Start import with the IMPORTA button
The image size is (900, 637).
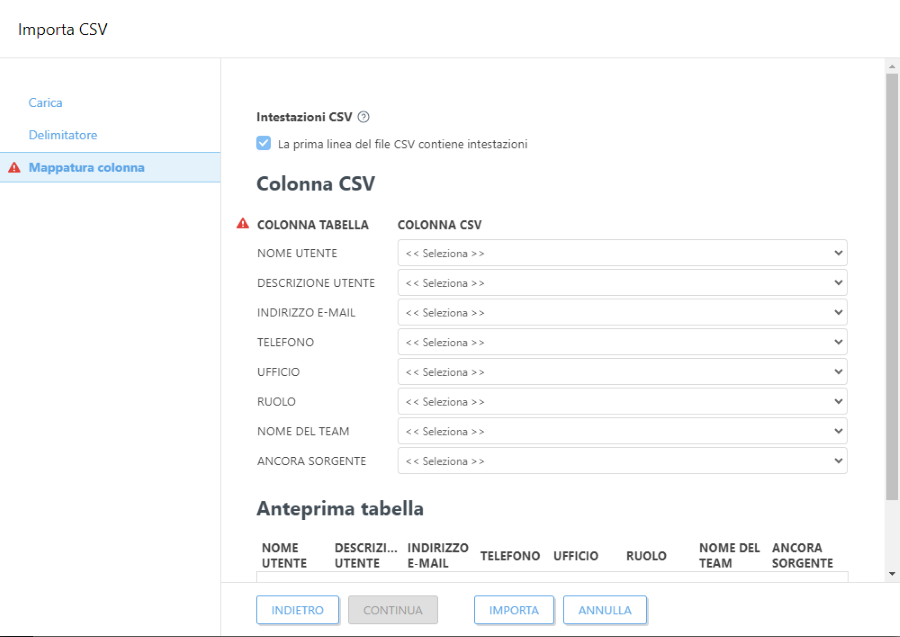point(513,609)
